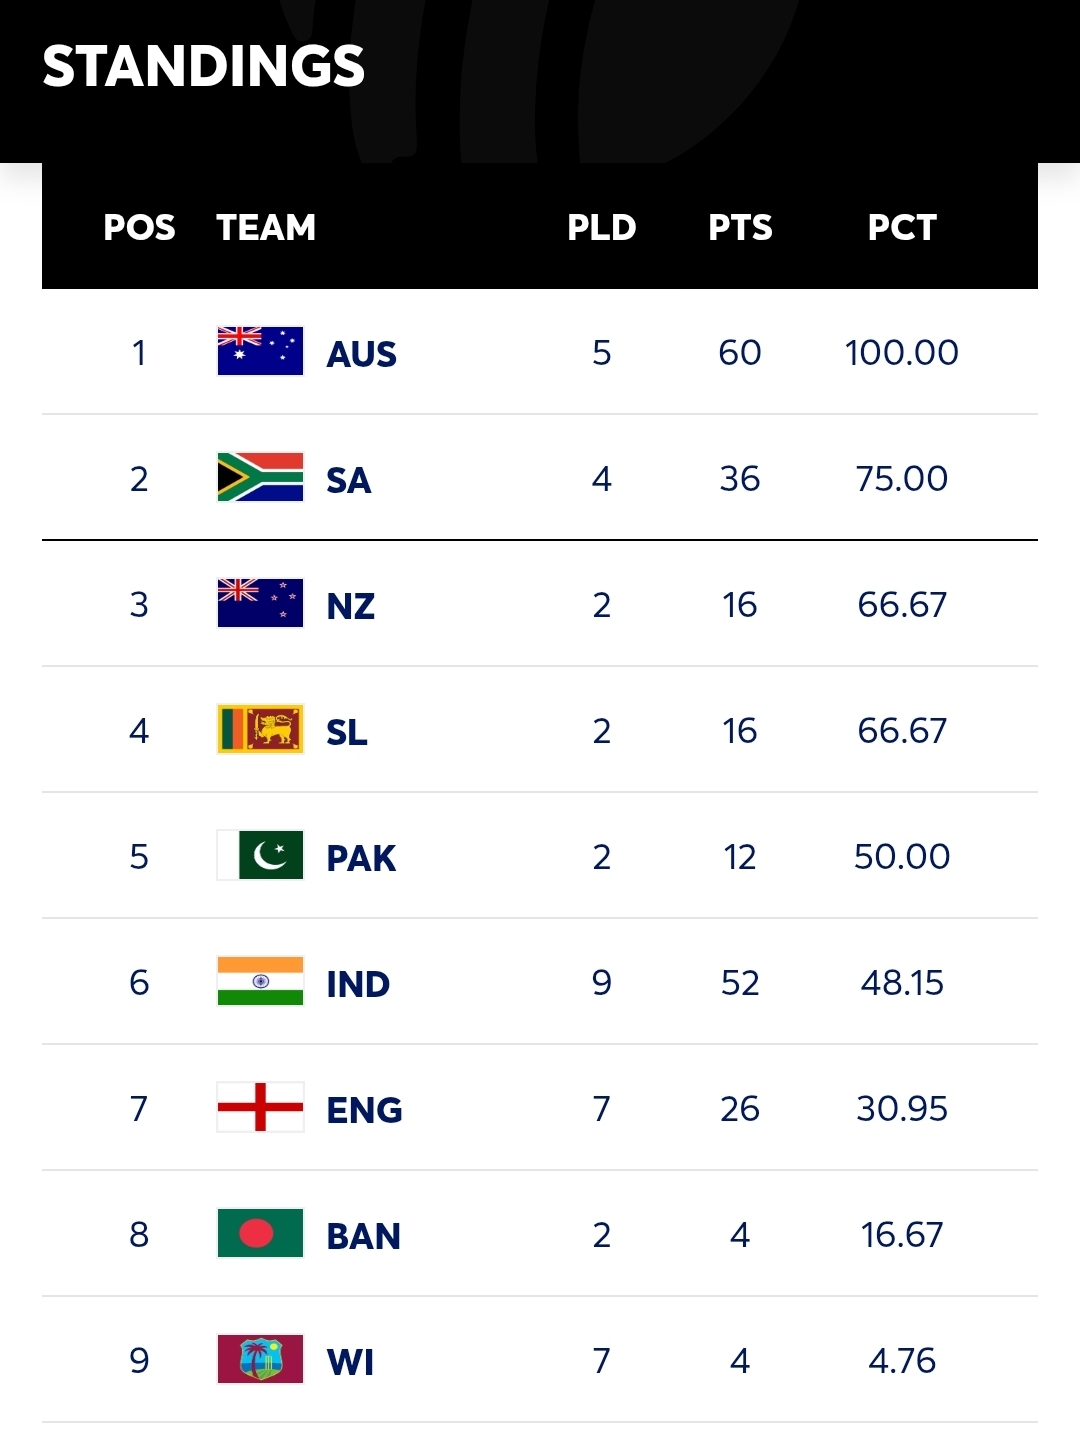Click the PCT column header
The image size is (1080, 1433).
point(901,227)
